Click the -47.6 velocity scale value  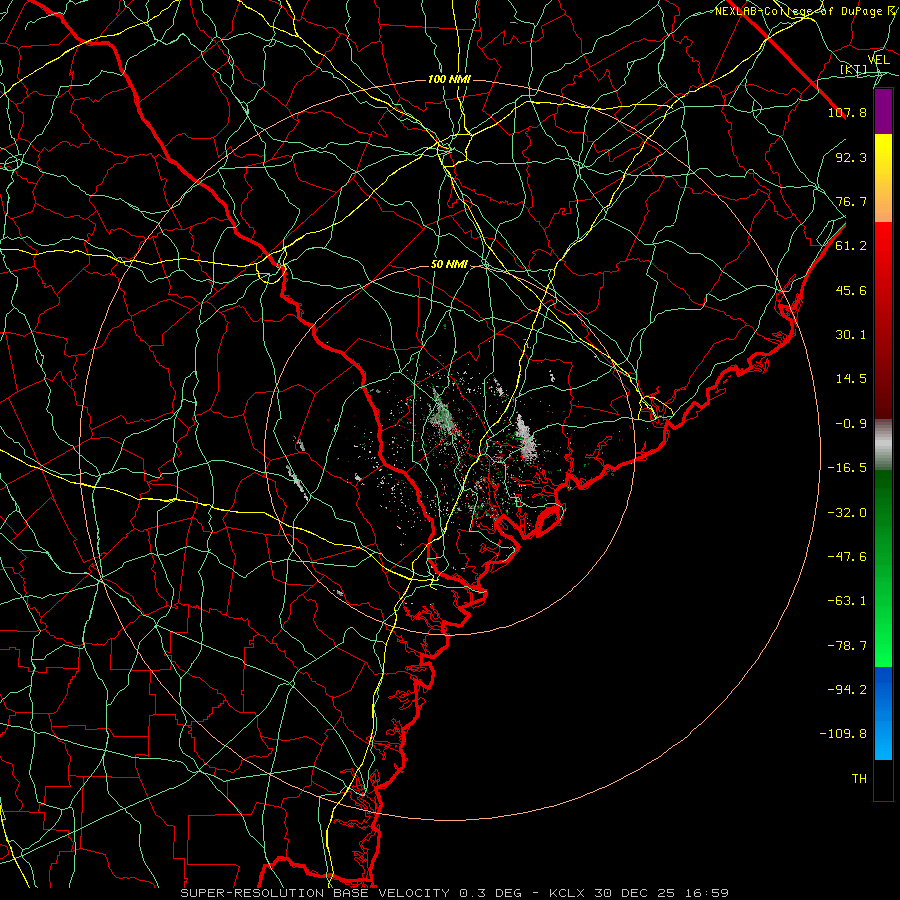(847, 557)
